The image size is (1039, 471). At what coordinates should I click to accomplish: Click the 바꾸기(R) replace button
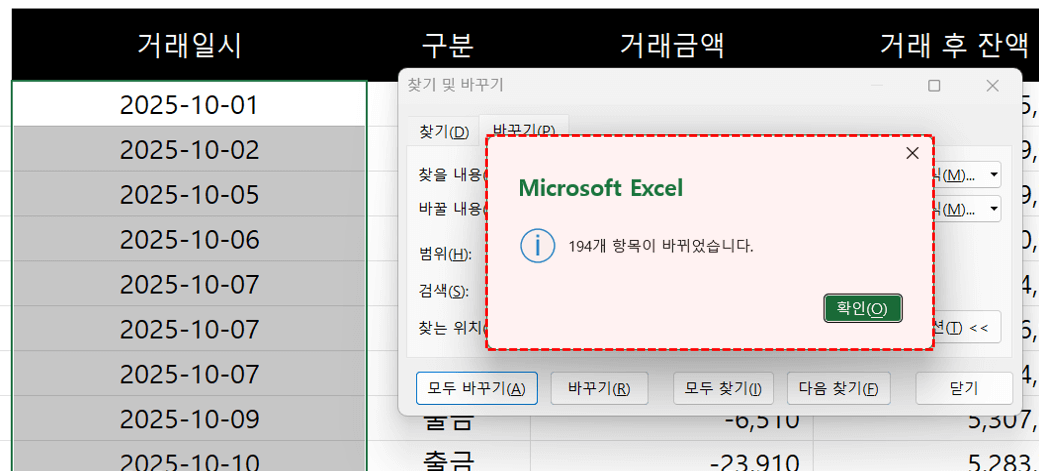[x=598, y=388]
